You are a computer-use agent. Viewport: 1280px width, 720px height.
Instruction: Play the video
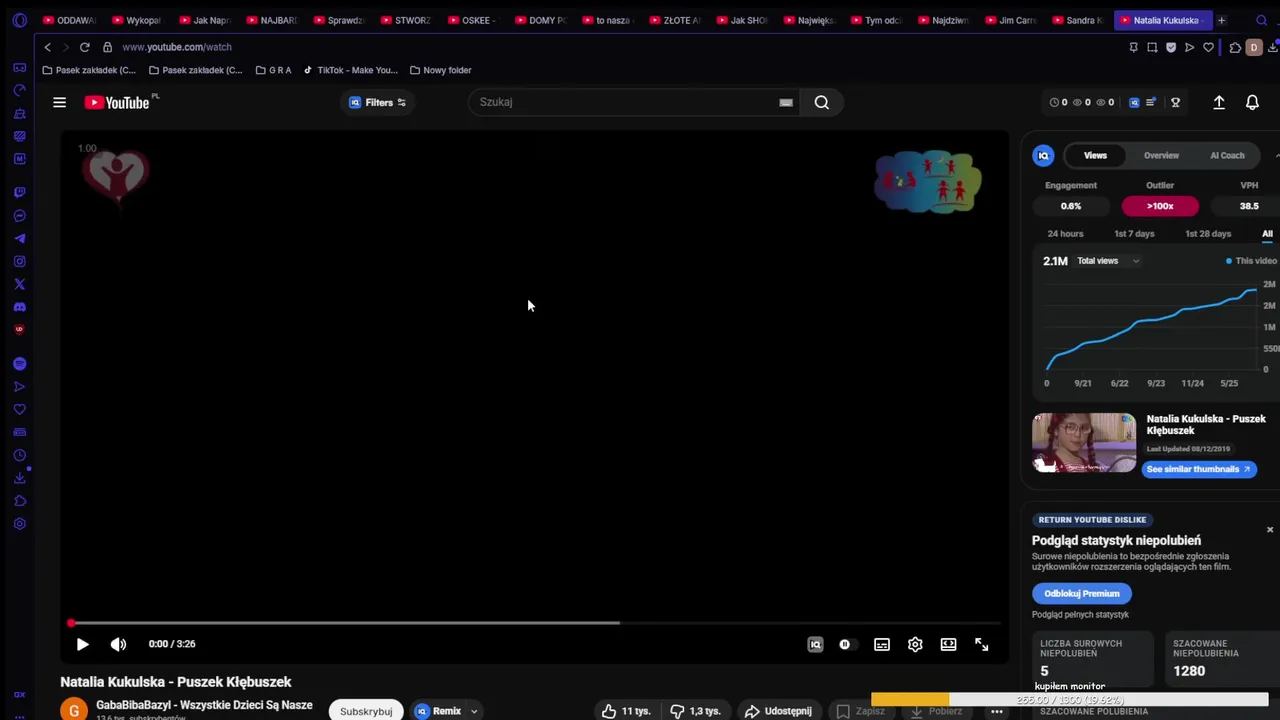point(82,645)
